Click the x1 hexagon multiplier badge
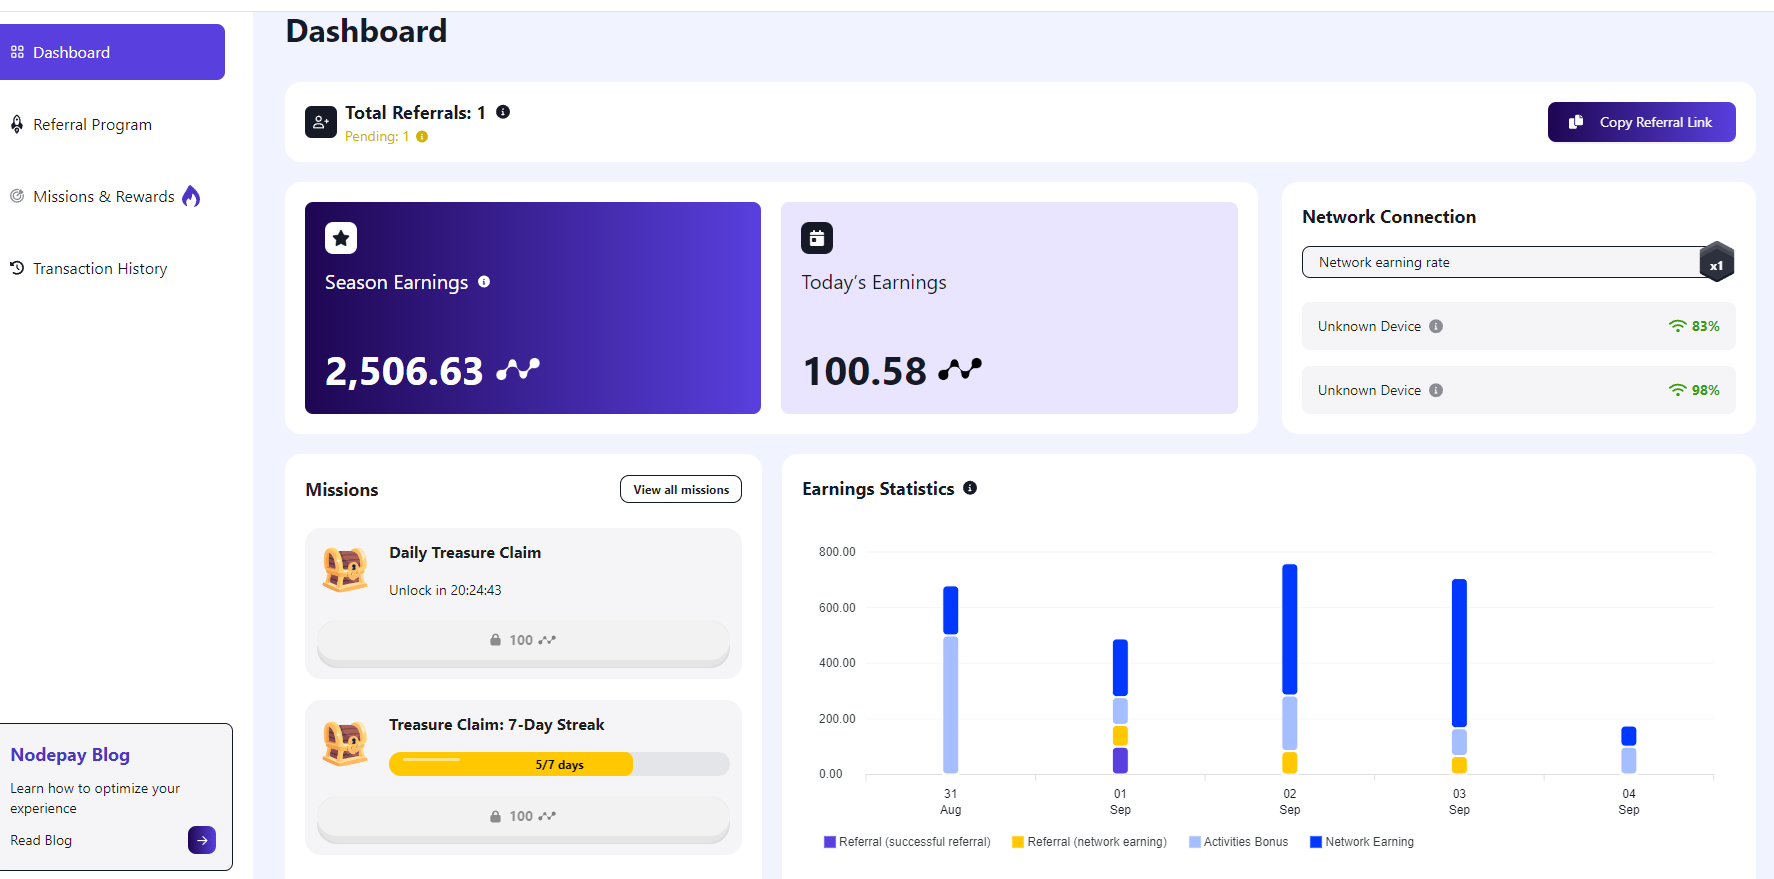This screenshot has height=879, width=1774. pyautogui.click(x=1716, y=262)
